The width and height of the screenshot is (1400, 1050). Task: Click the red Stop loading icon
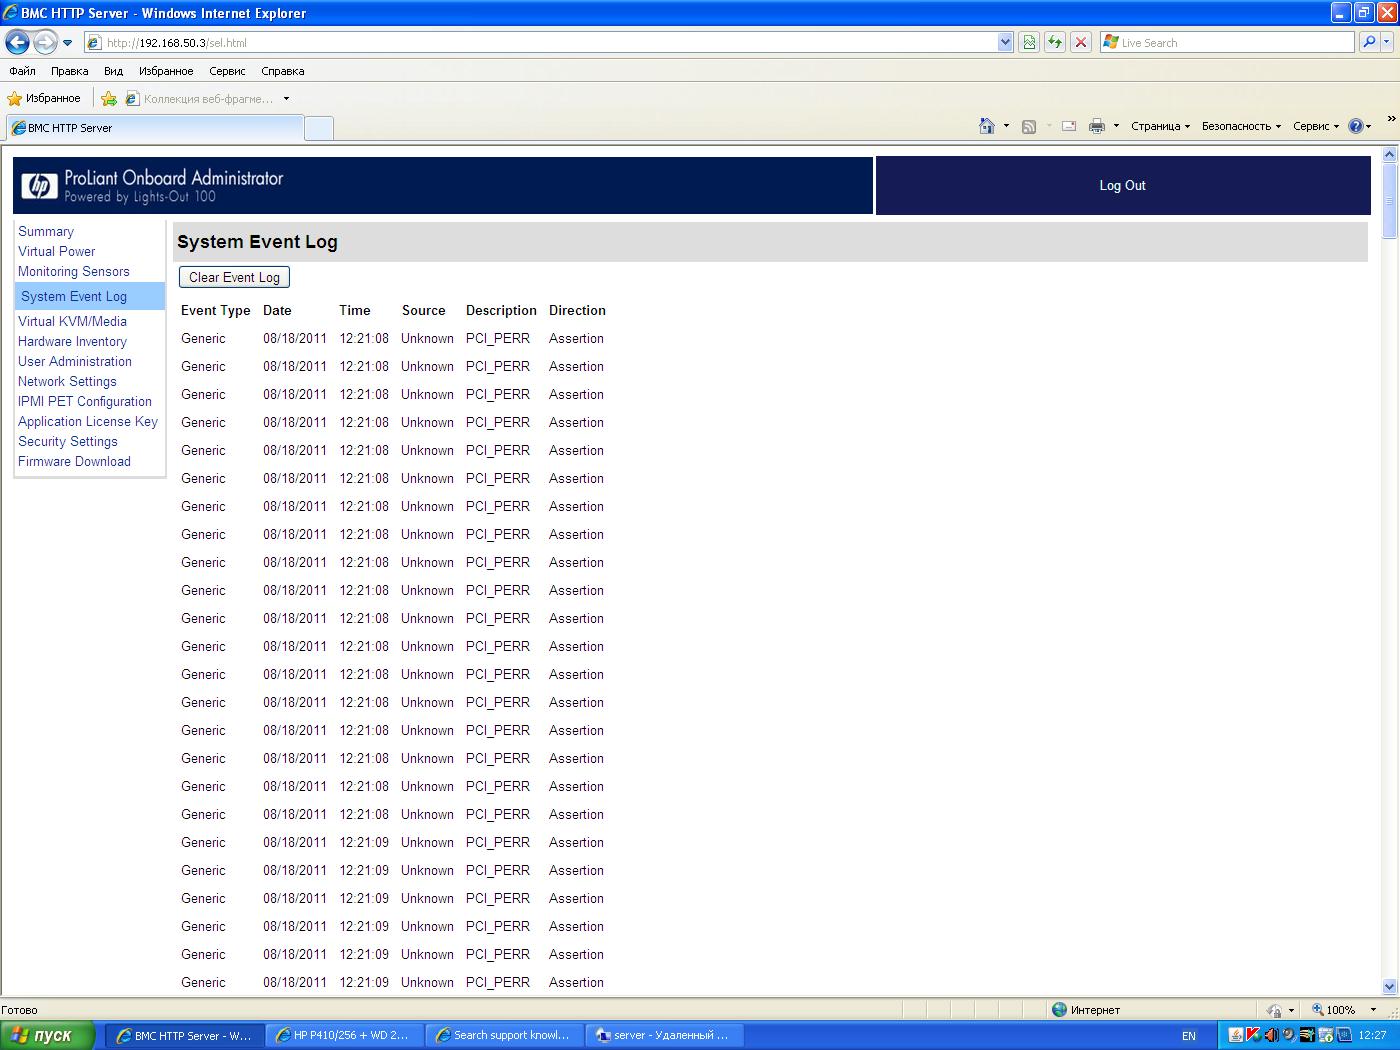pyautogui.click(x=1080, y=42)
